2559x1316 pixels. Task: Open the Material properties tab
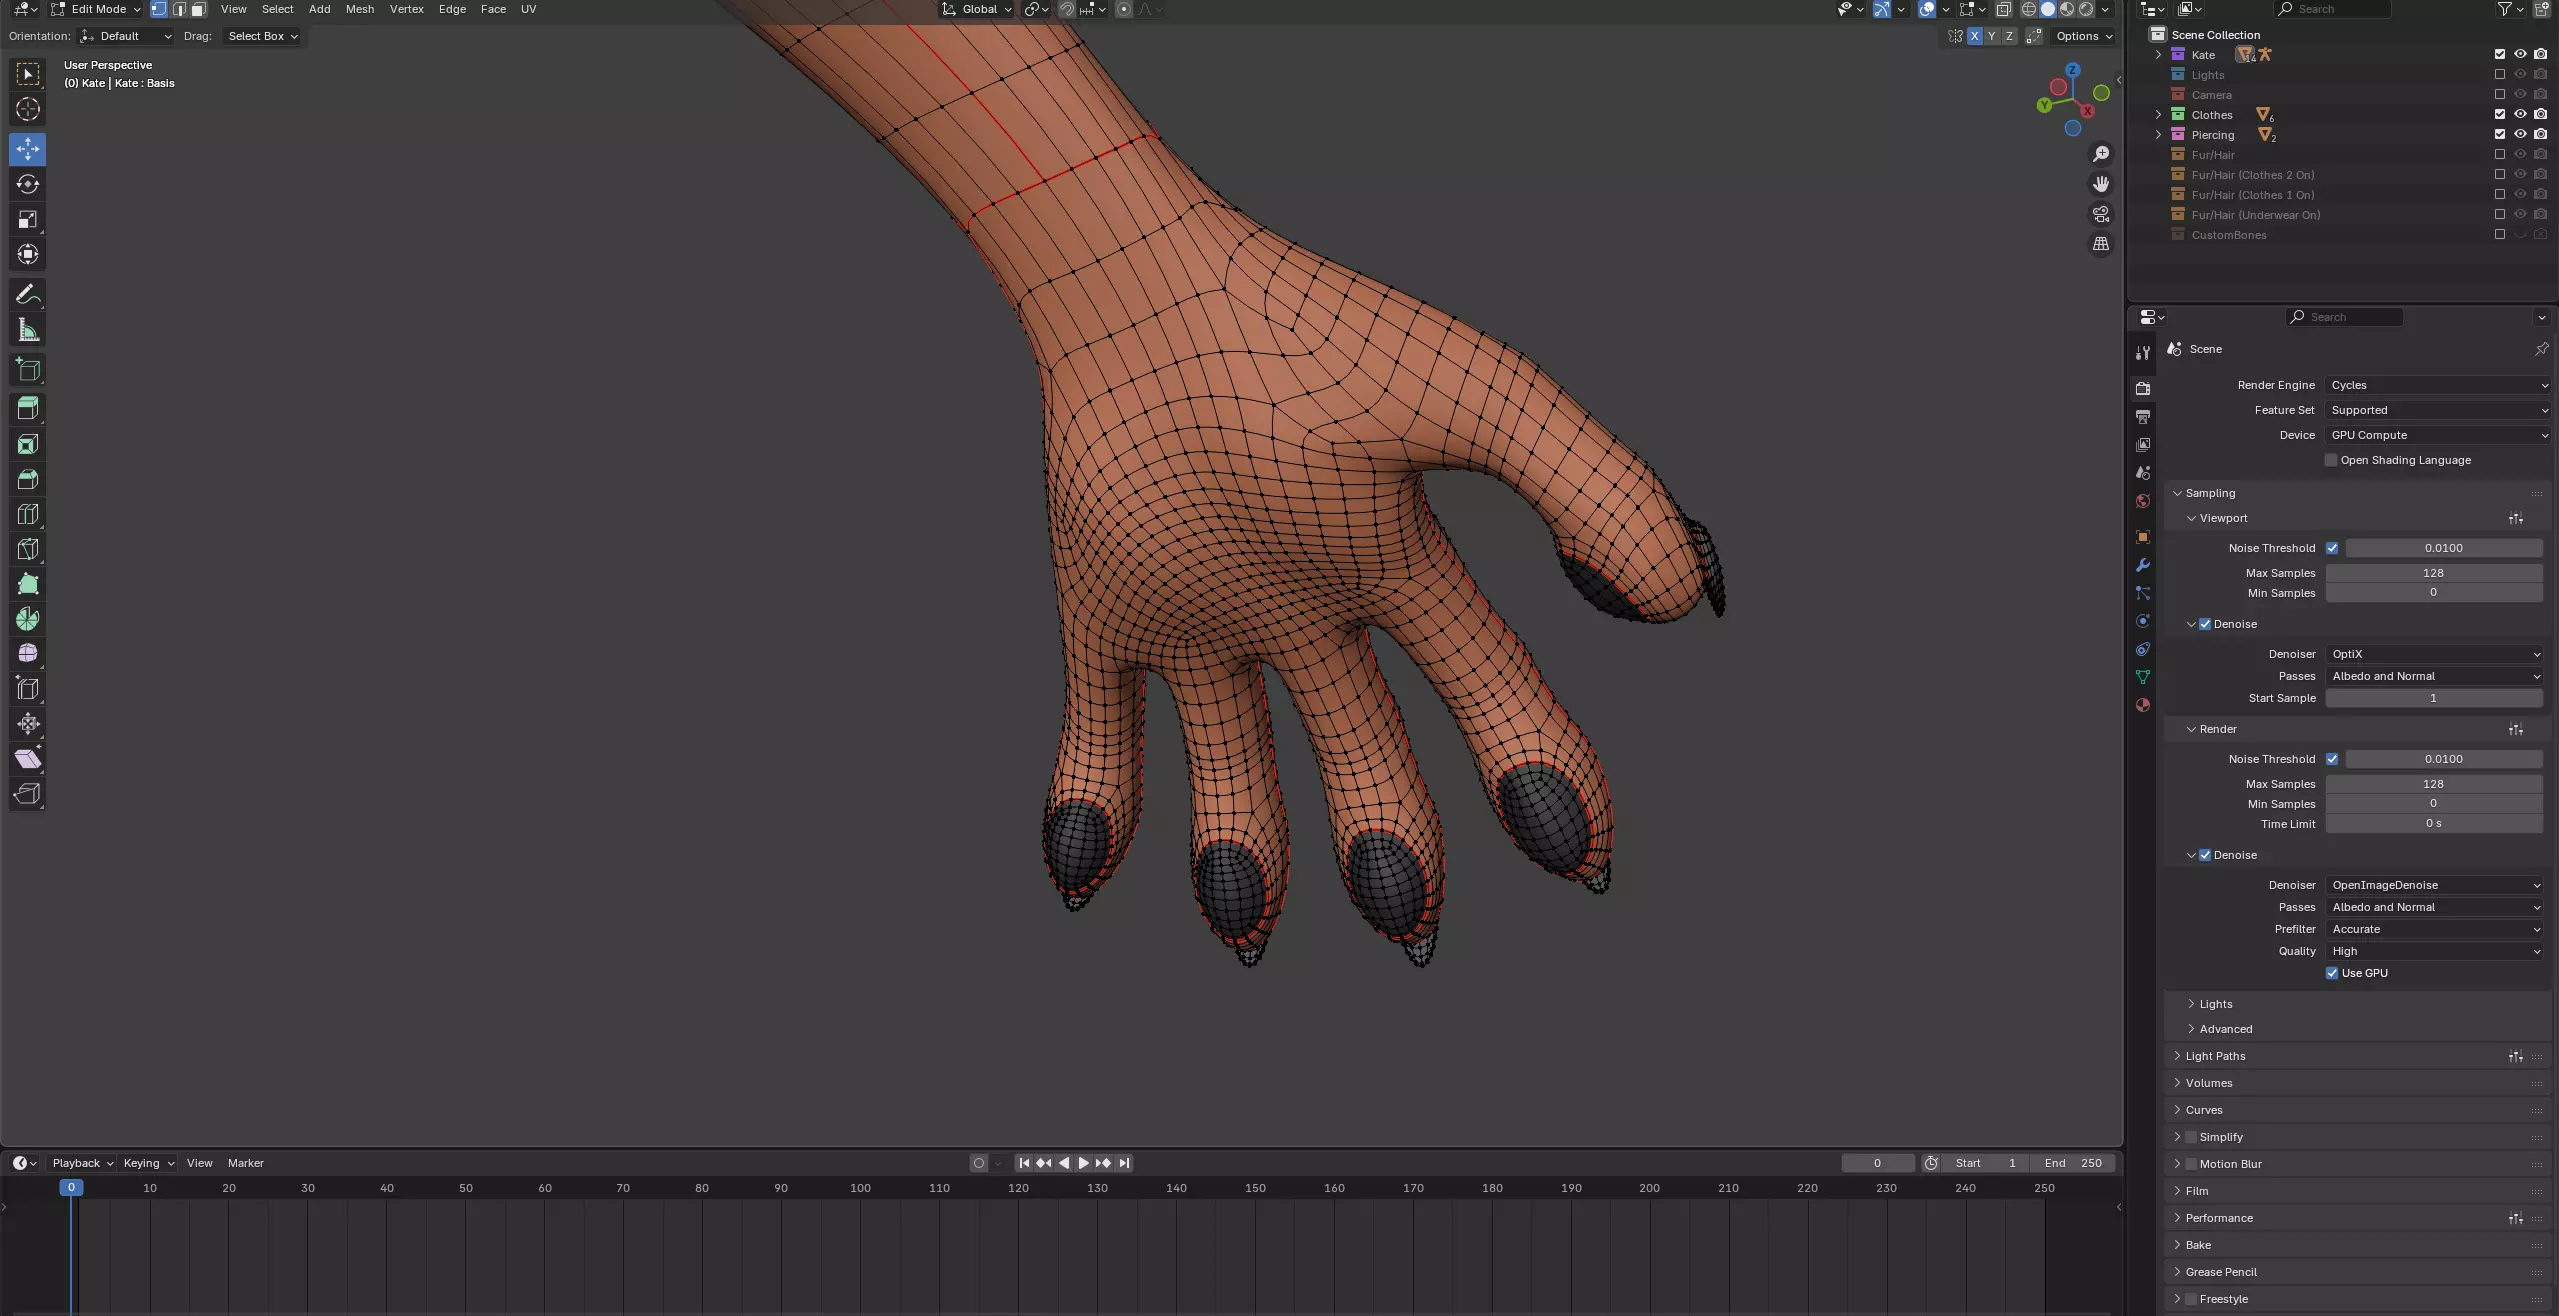[x=2142, y=705]
